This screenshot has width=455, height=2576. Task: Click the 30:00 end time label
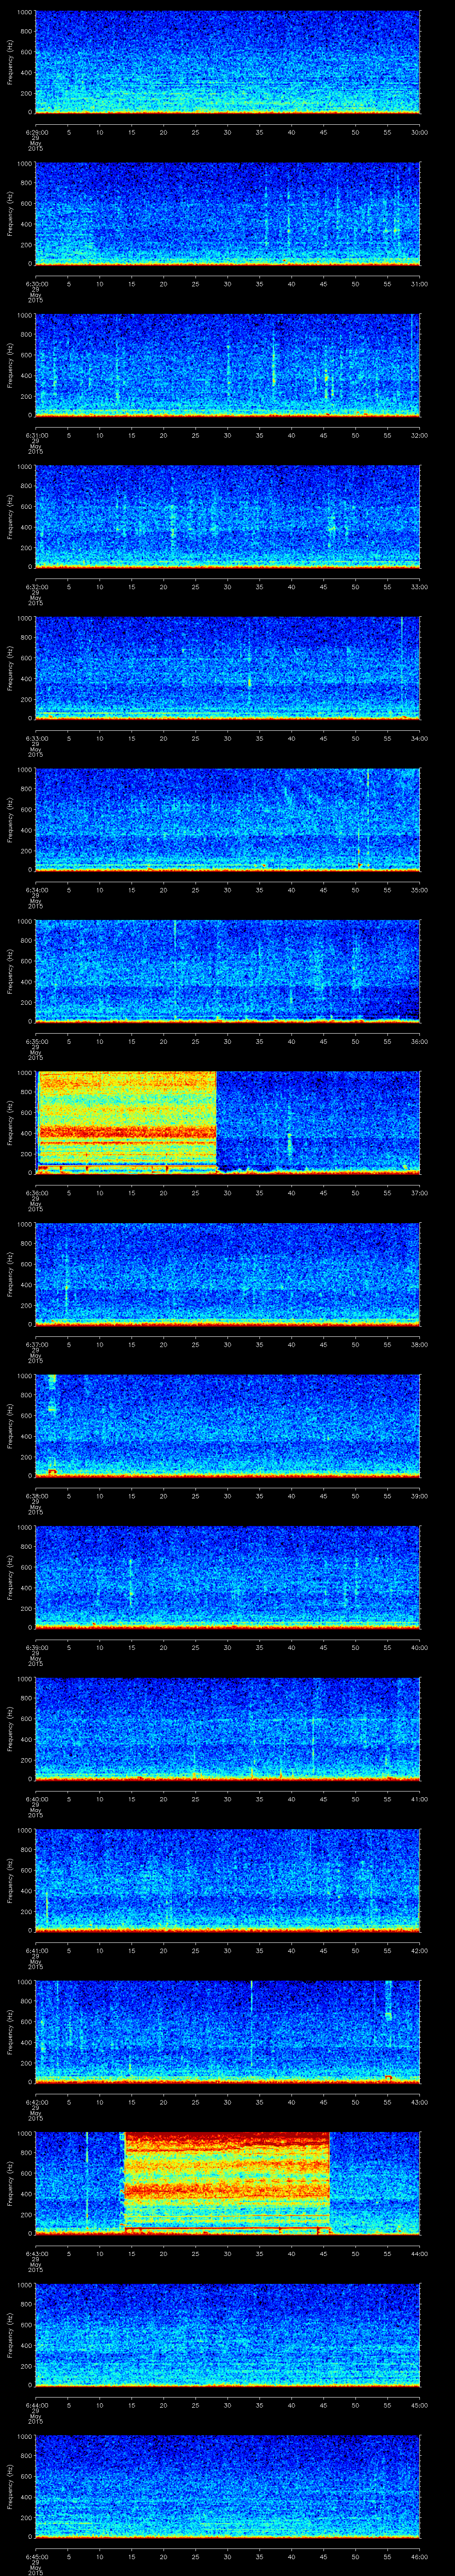pyautogui.click(x=419, y=131)
